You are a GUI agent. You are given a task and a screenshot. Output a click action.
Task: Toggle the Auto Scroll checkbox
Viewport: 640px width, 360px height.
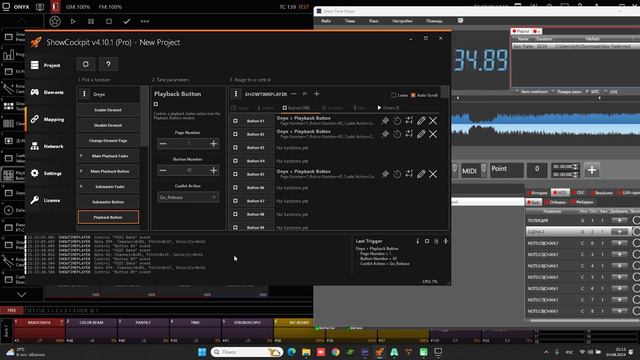coord(413,95)
